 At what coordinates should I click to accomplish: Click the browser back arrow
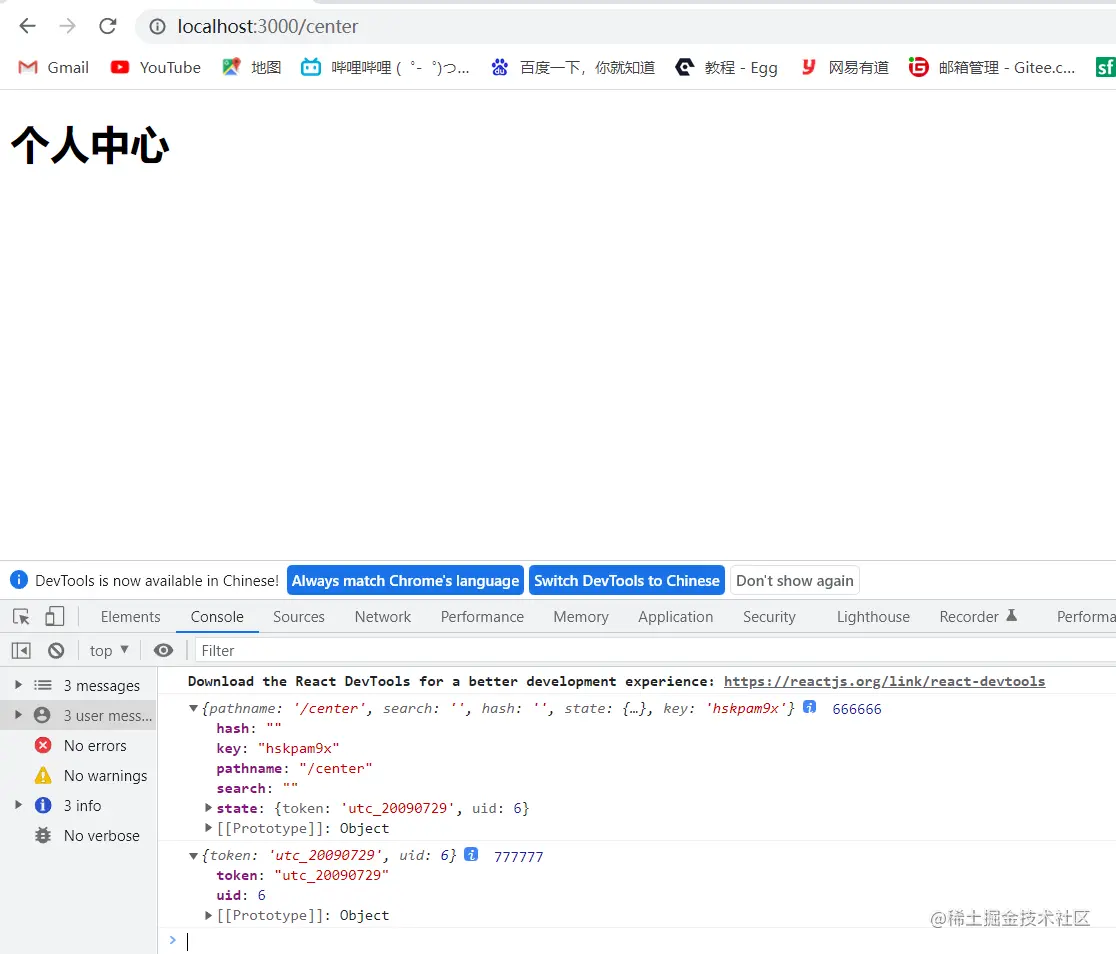27,26
